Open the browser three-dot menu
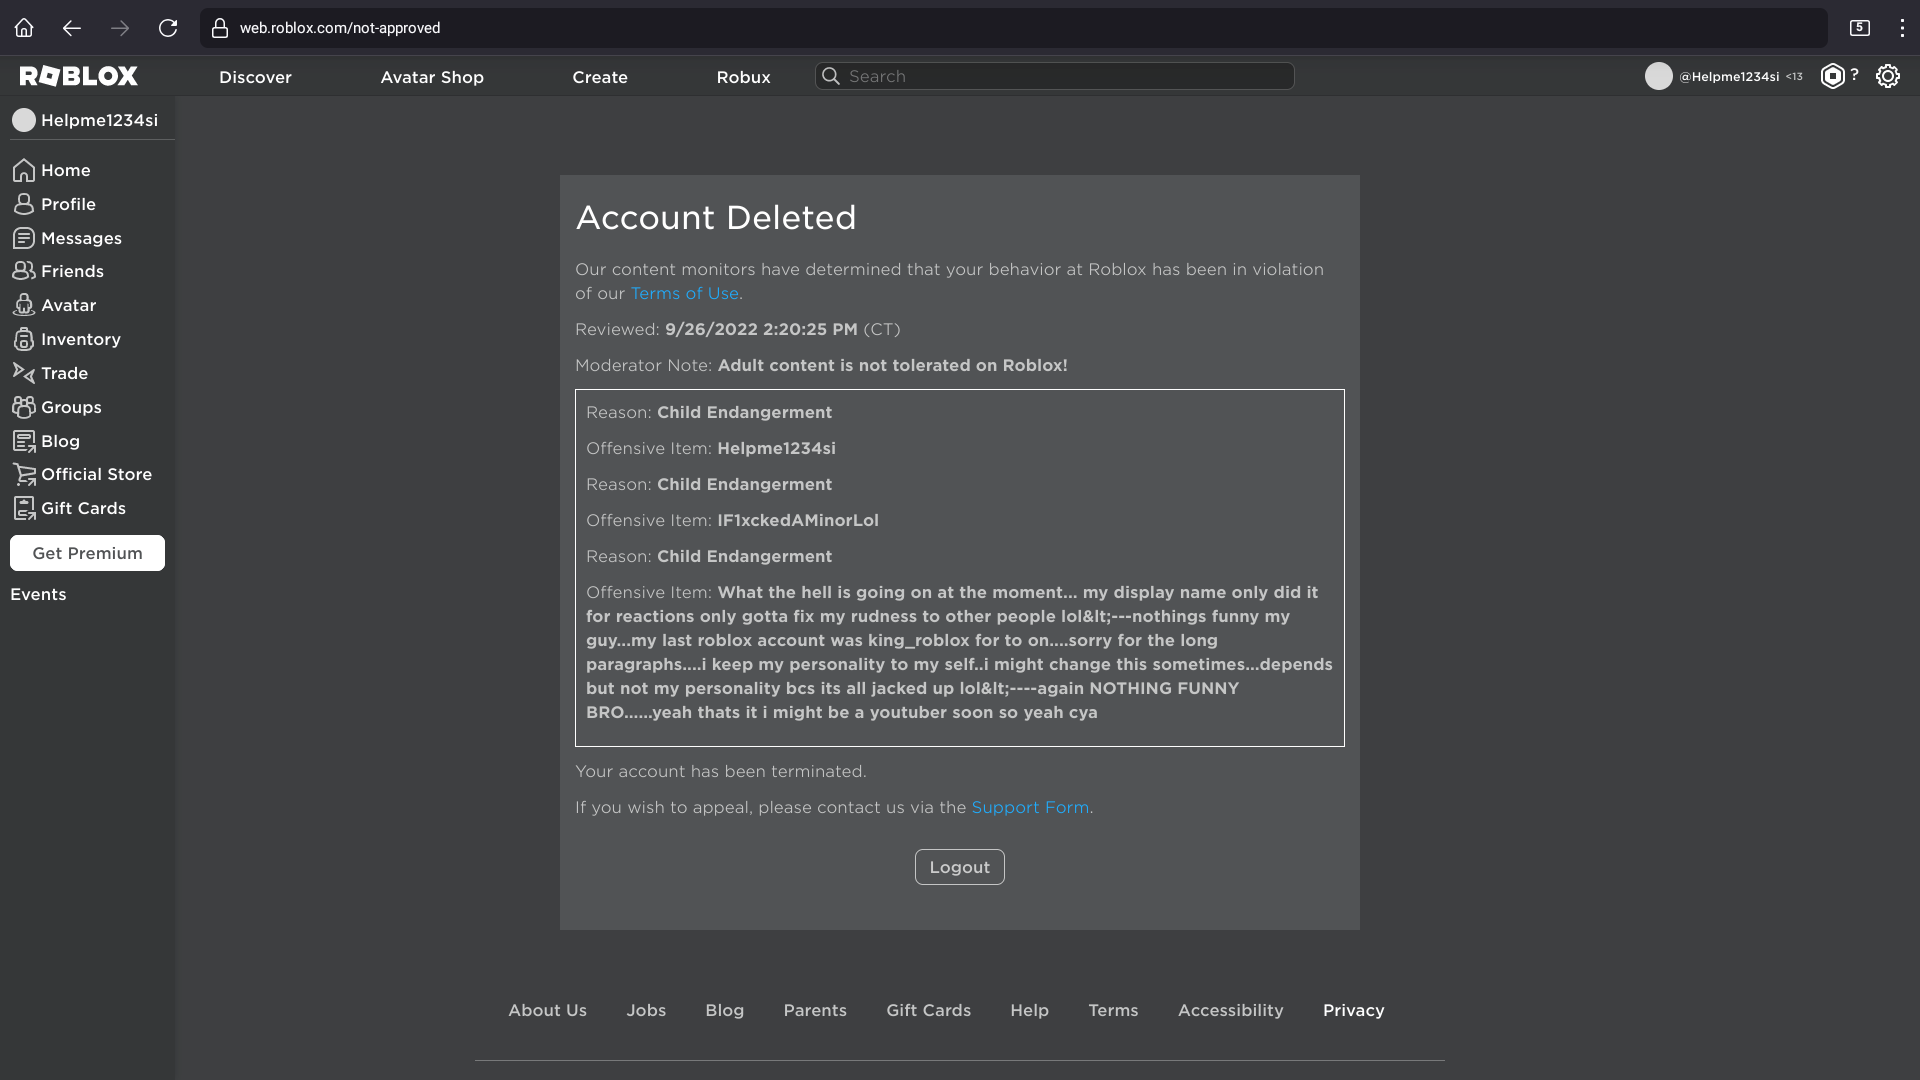This screenshot has width=1920, height=1080. (1901, 28)
